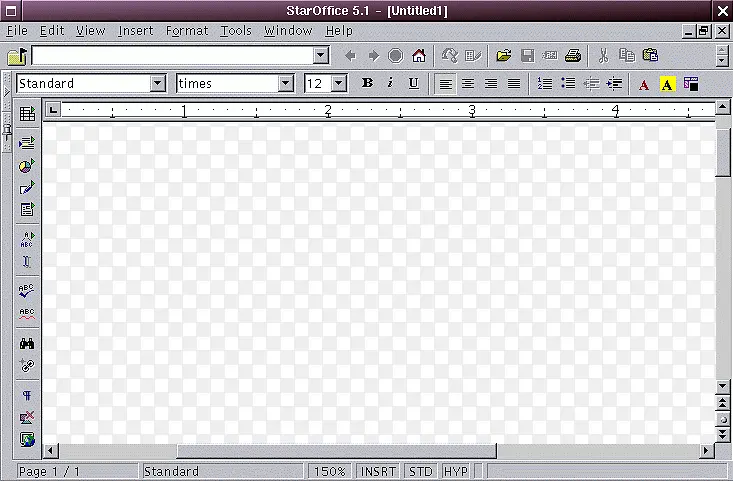733x481 pixels.
Task: Toggle Nonprinting Characters paragraph mark icon
Action: coord(27,395)
